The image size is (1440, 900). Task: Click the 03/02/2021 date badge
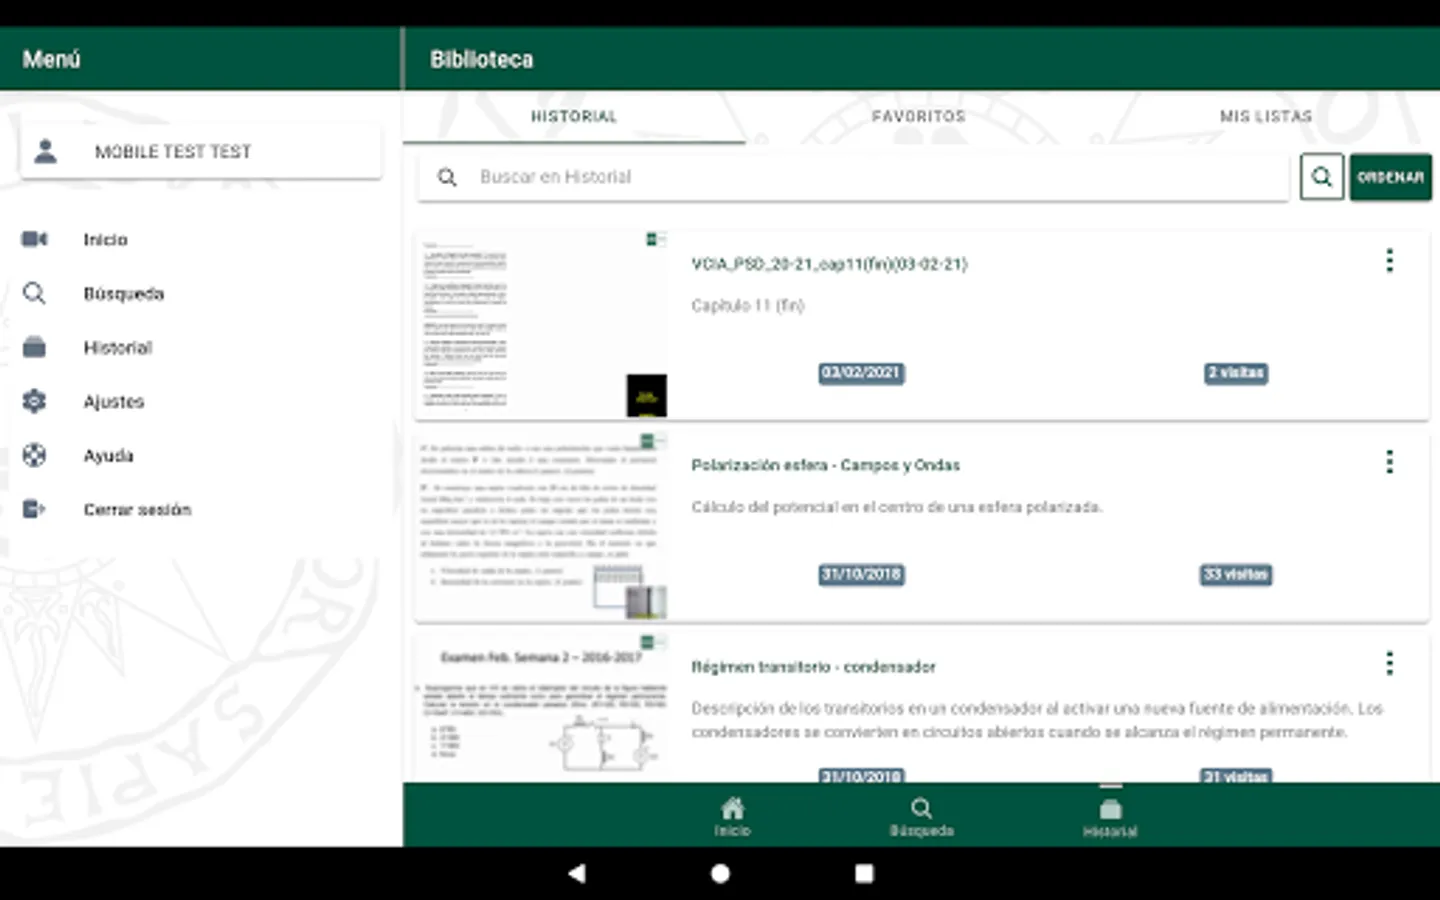point(861,373)
